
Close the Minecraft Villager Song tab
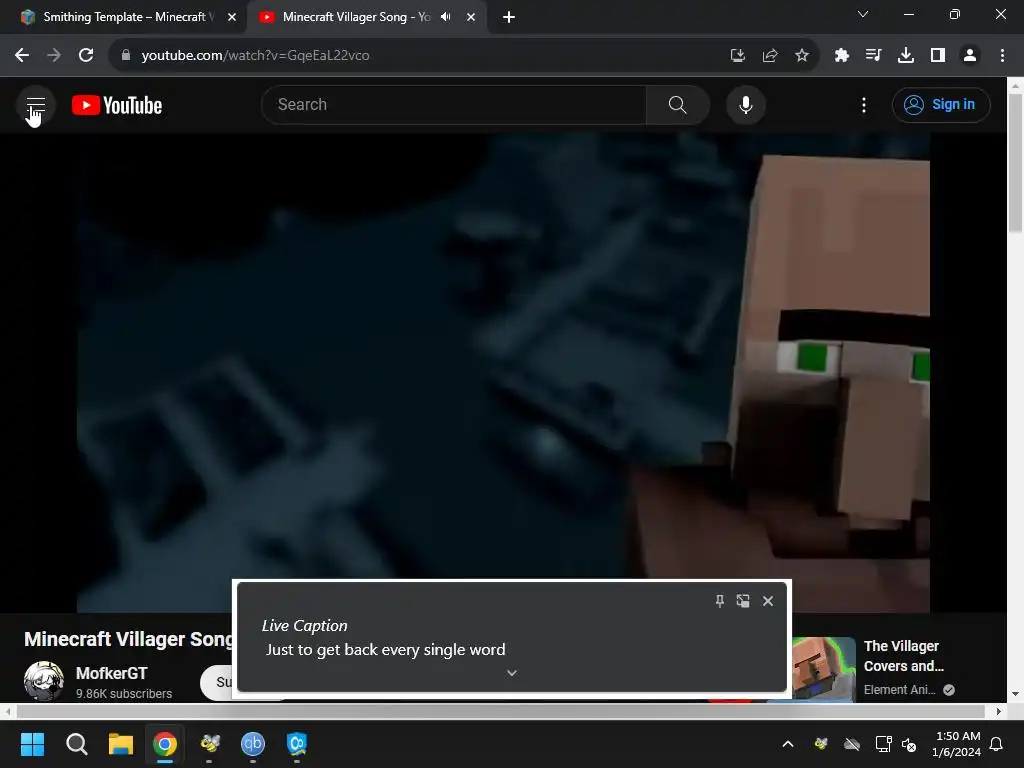point(470,17)
